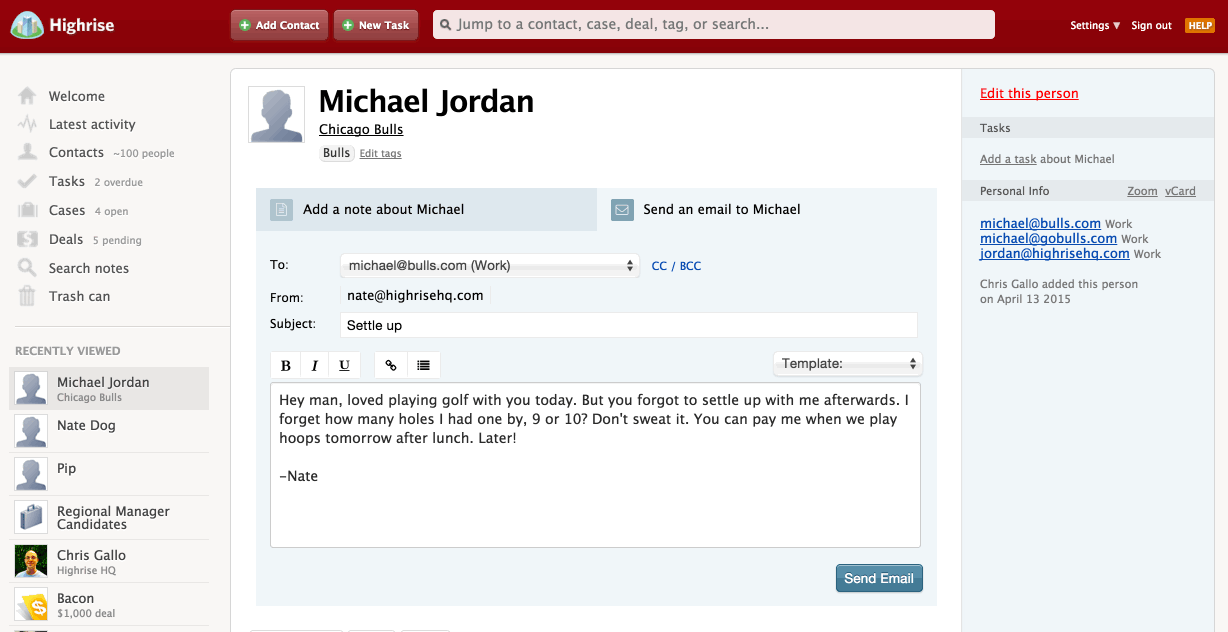Toggle bold formatting in email editor
The image size is (1228, 632).
(x=286, y=365)
